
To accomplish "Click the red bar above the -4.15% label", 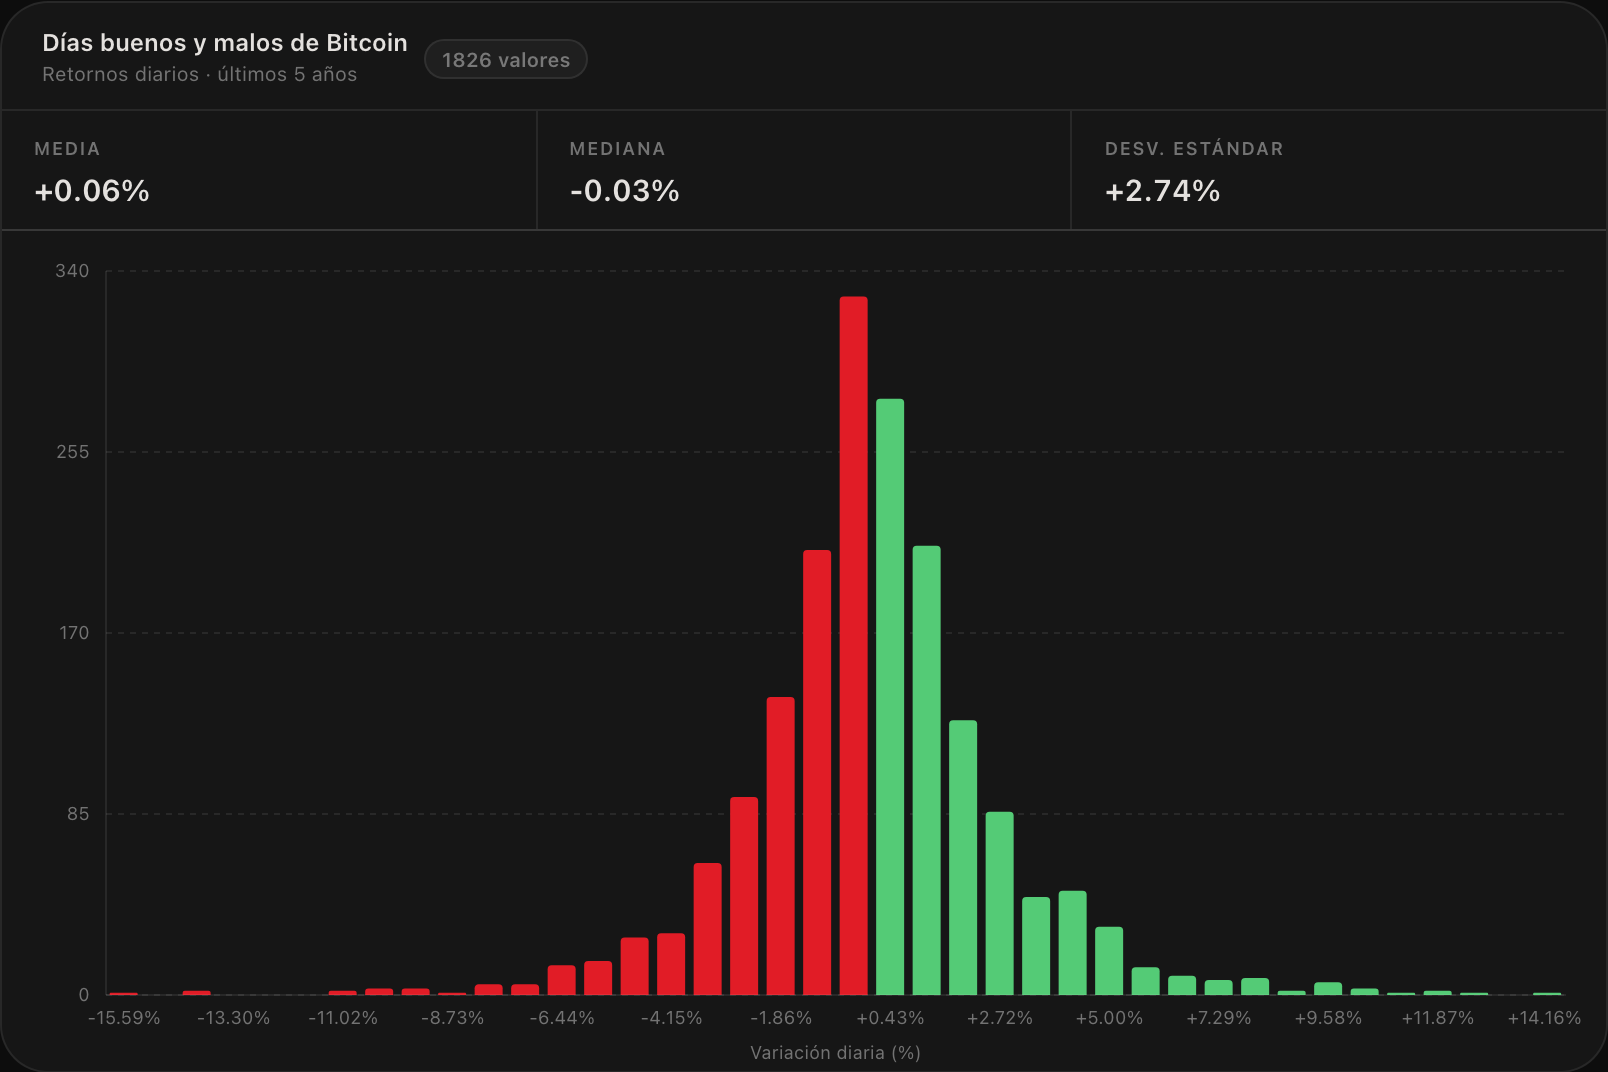I will (671, 964).
